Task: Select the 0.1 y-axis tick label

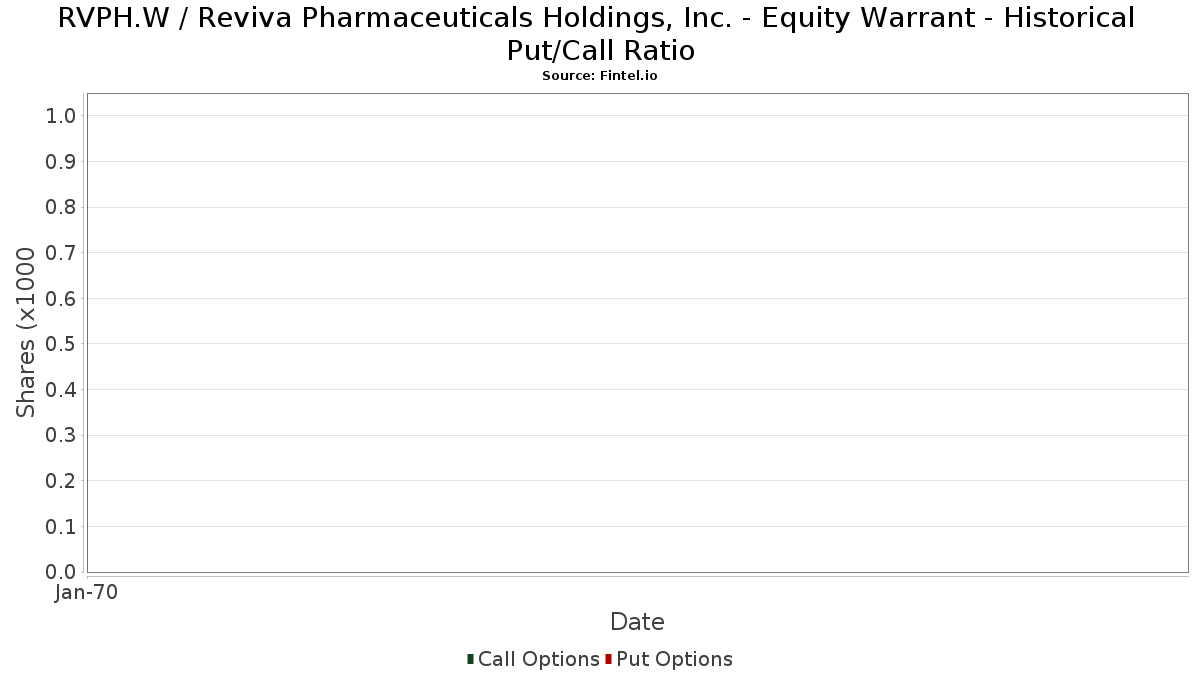Action: 61,527
